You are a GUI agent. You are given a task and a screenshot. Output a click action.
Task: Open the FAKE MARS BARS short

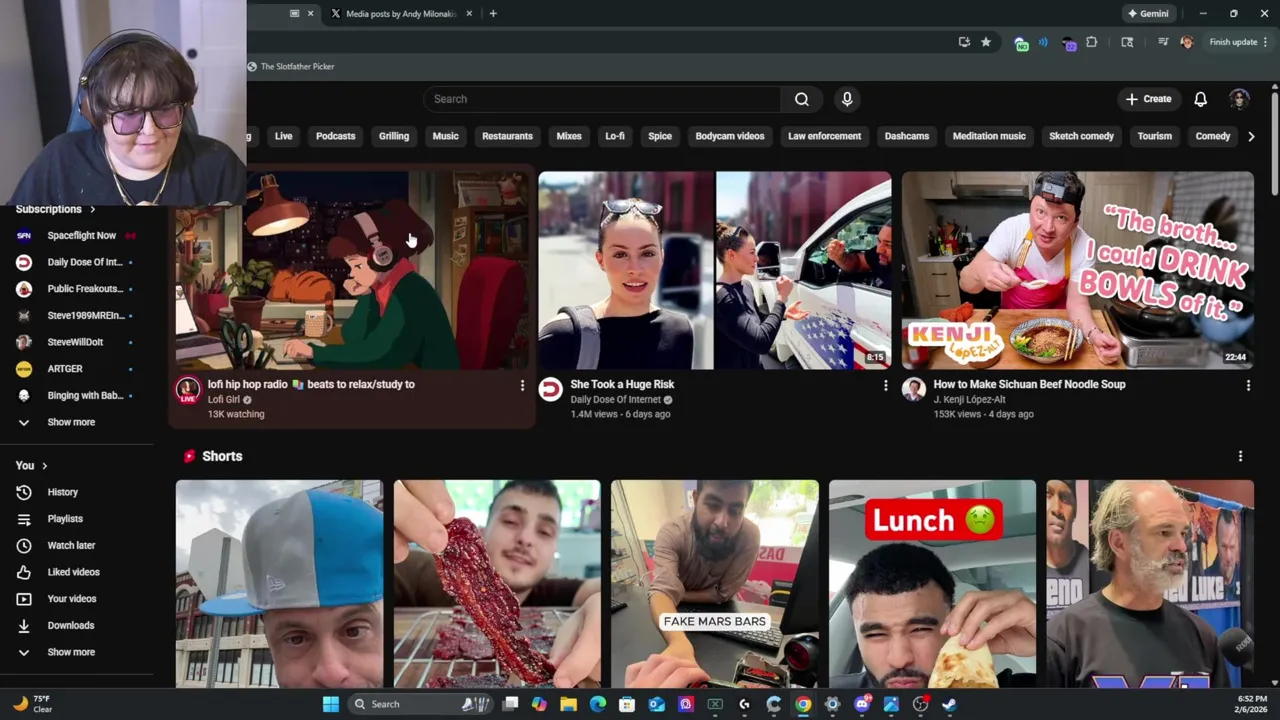point(714,584)
